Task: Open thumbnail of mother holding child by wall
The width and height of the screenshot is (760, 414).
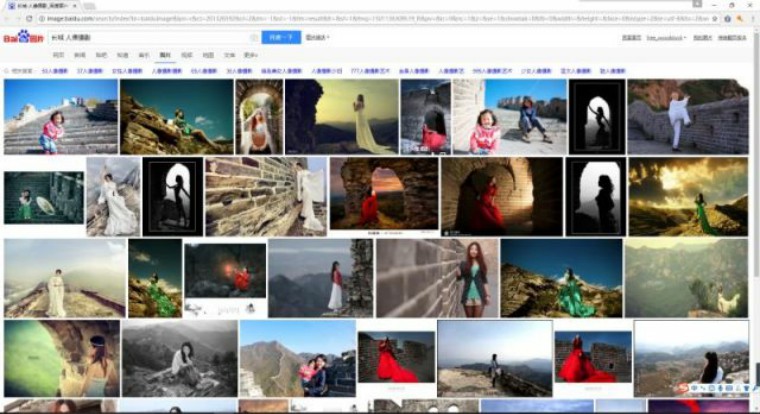Action: (x=298, y=358)
